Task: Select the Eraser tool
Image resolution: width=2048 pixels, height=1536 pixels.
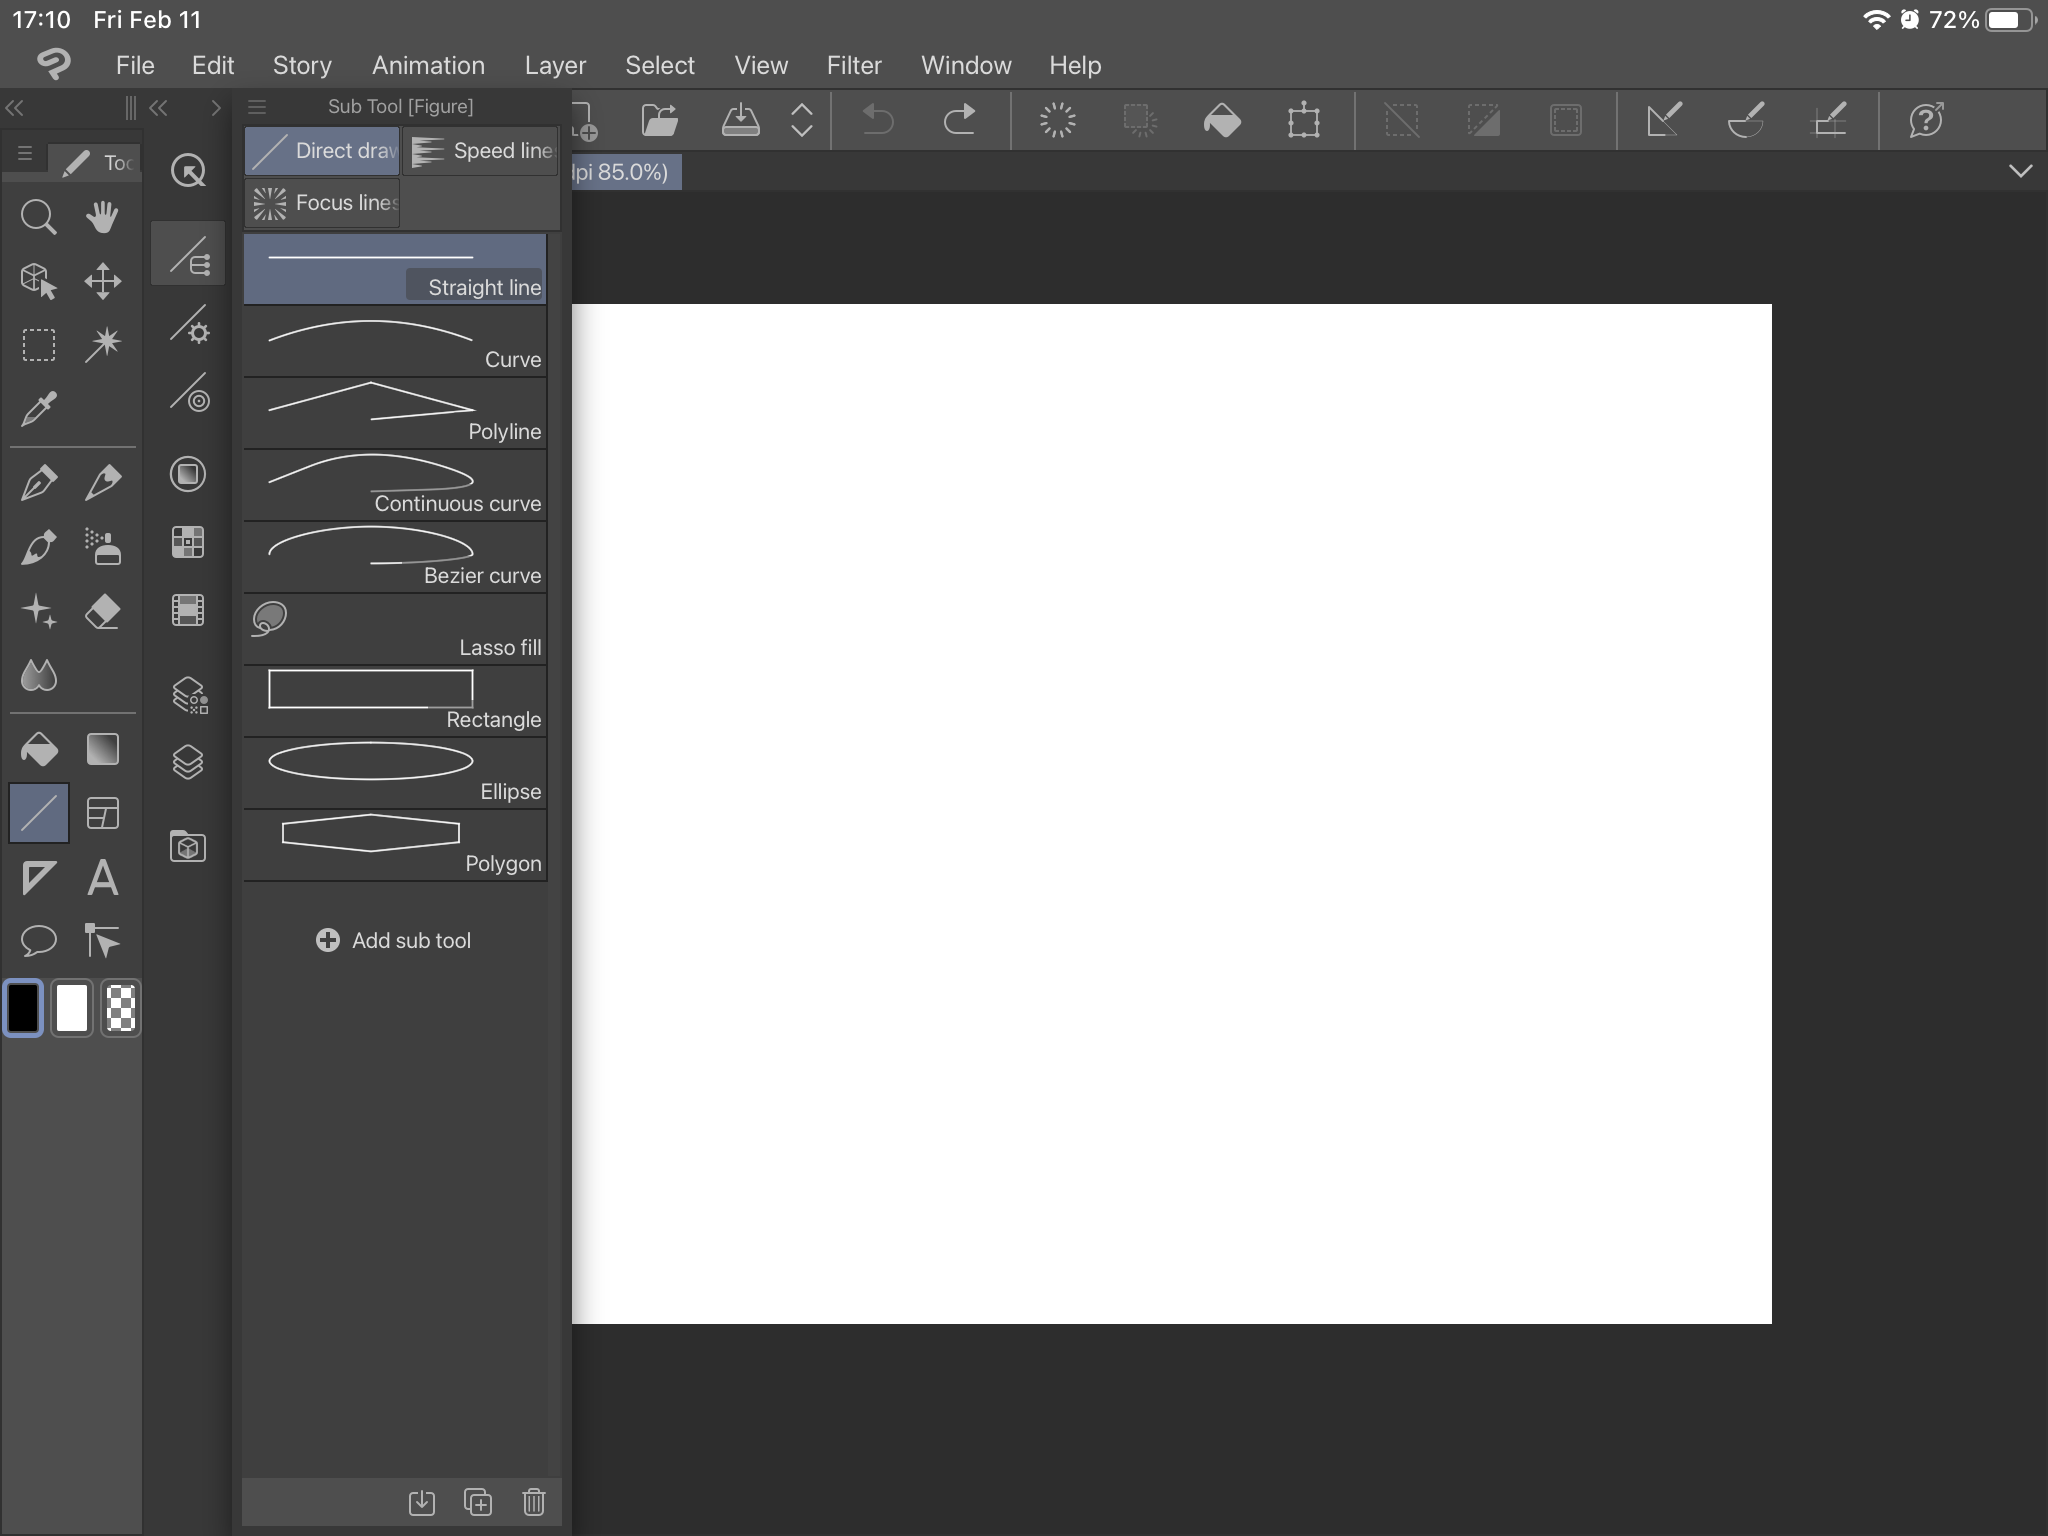Action: pos(102,611)
